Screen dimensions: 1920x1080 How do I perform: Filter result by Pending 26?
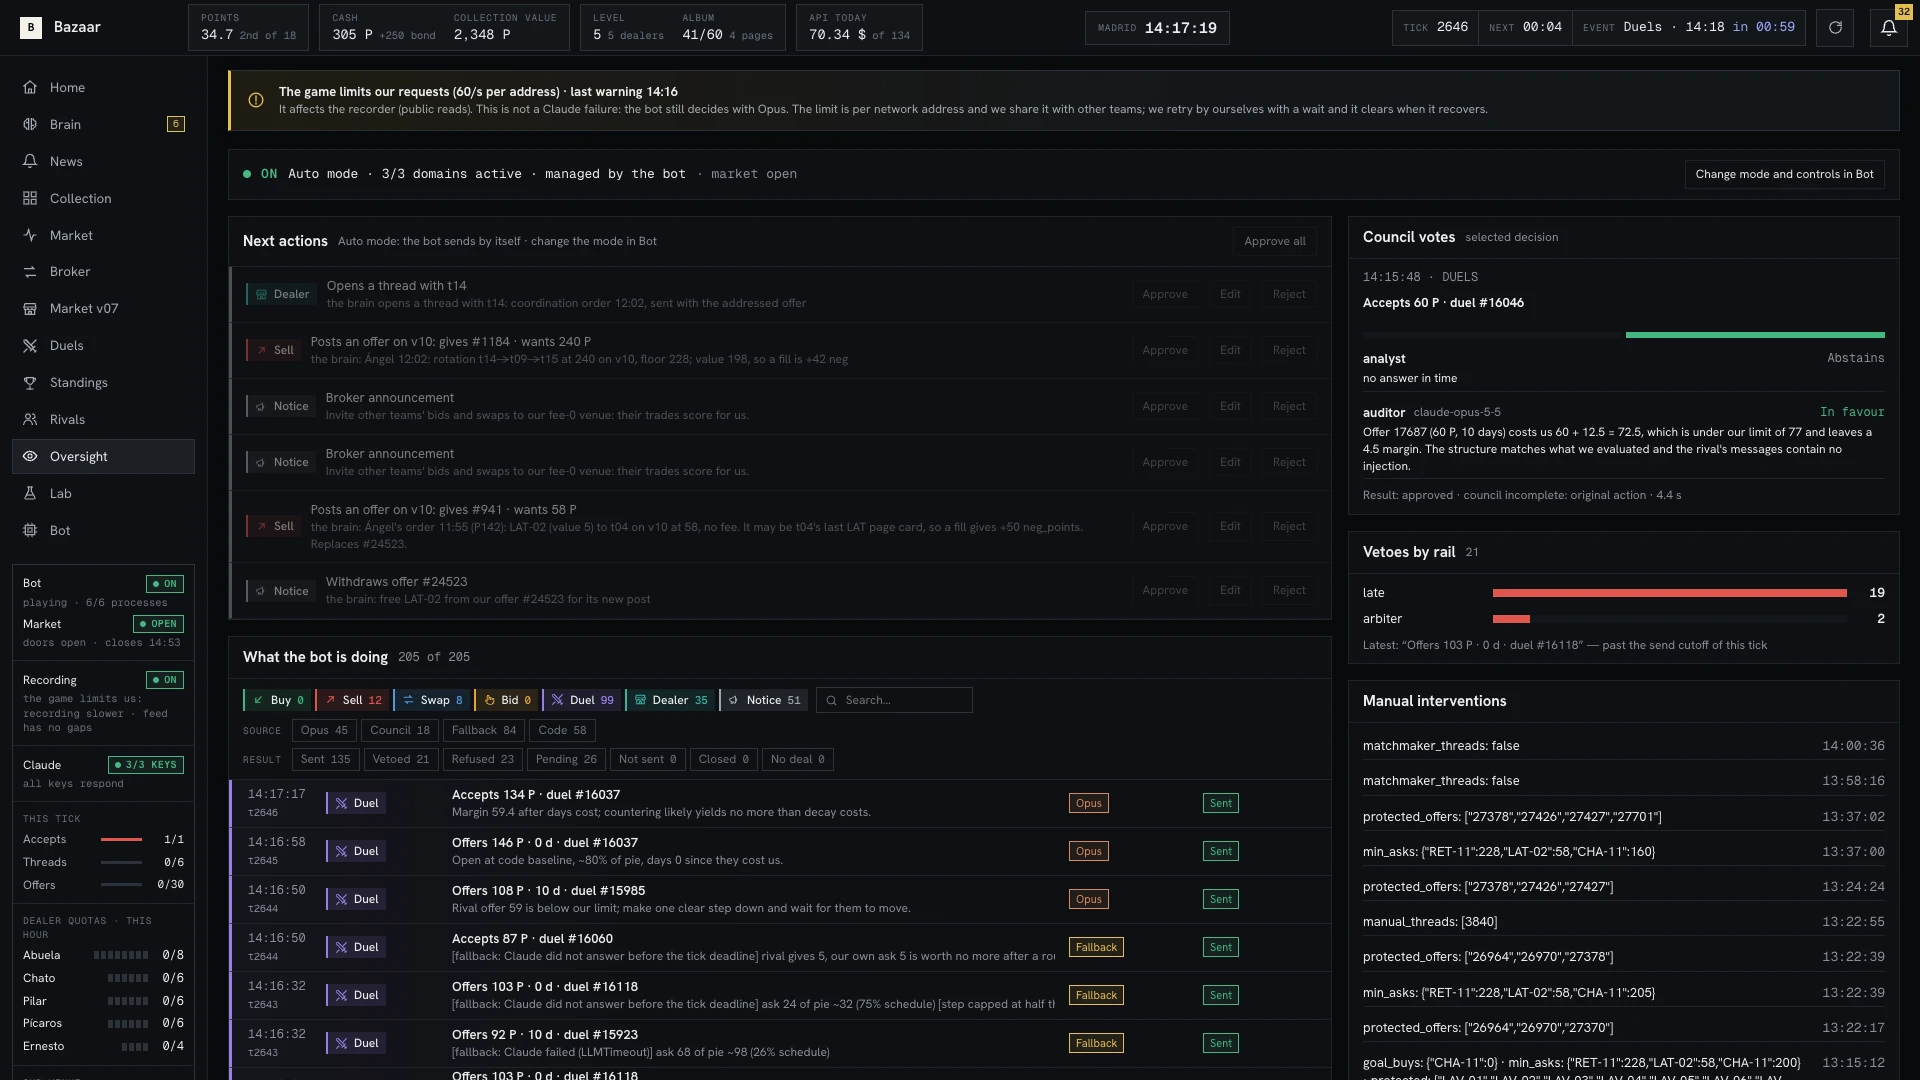566,759
